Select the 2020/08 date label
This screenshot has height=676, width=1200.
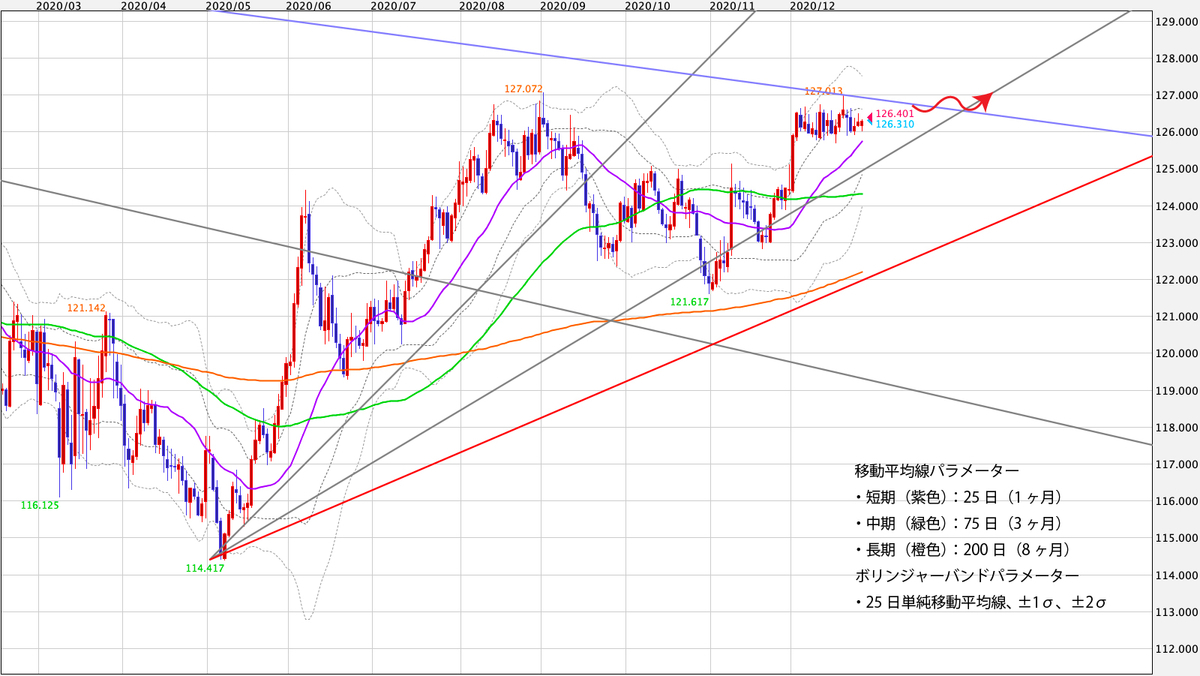[480, 6]
